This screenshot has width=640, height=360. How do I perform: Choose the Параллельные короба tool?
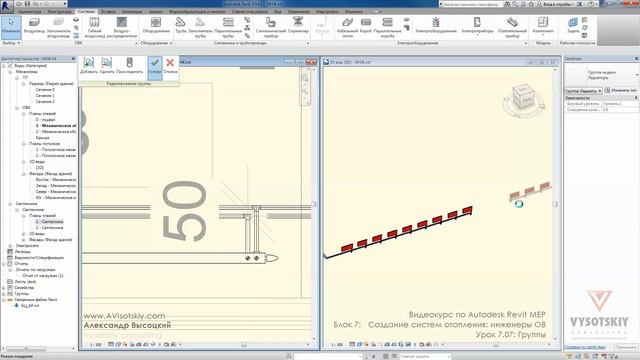tap(387, 27)
